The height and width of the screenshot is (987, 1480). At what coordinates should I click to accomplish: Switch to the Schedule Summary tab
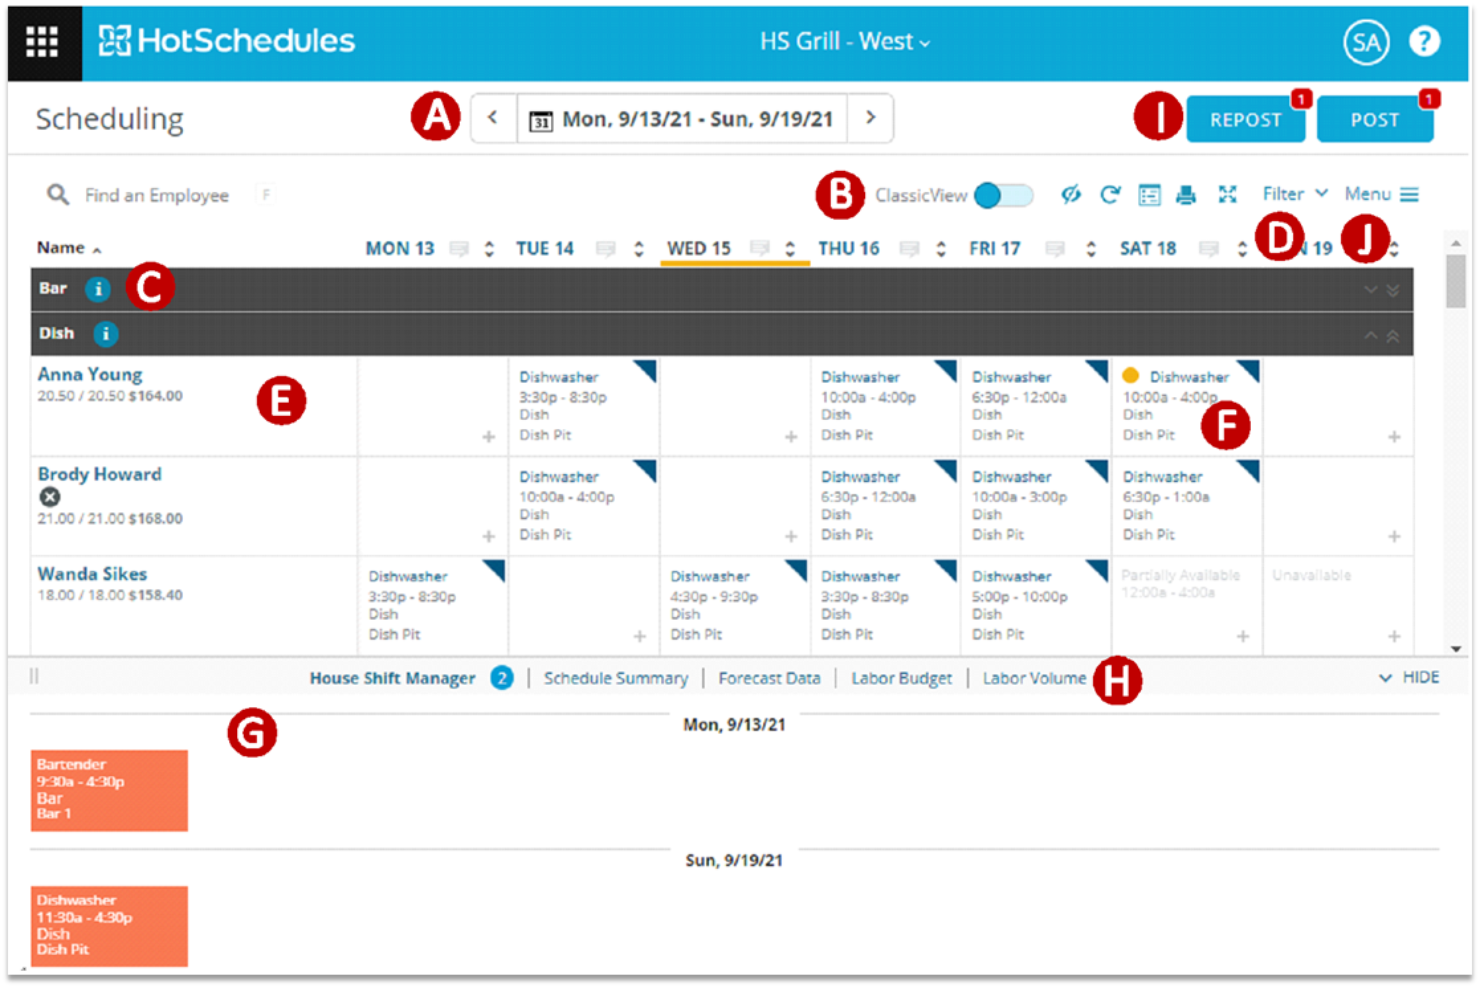615,678
